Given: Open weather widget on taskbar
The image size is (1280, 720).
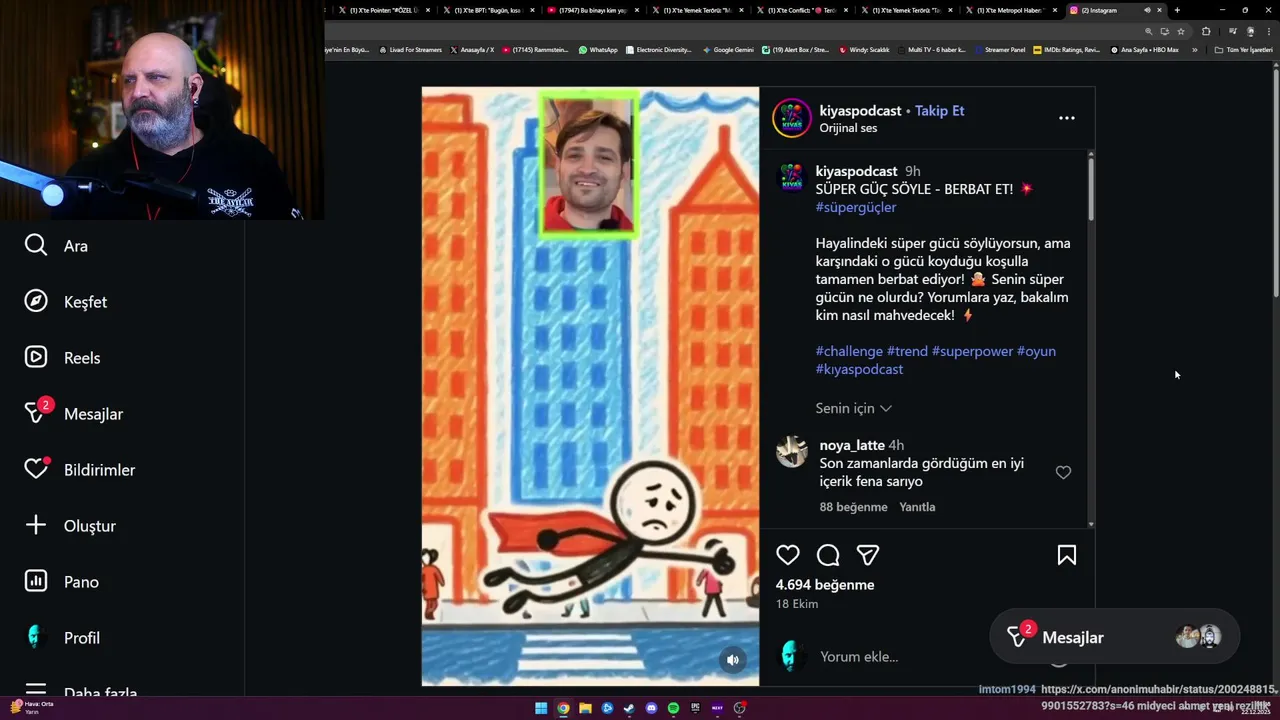Looking at the screenshot, I should coord(33,707).
